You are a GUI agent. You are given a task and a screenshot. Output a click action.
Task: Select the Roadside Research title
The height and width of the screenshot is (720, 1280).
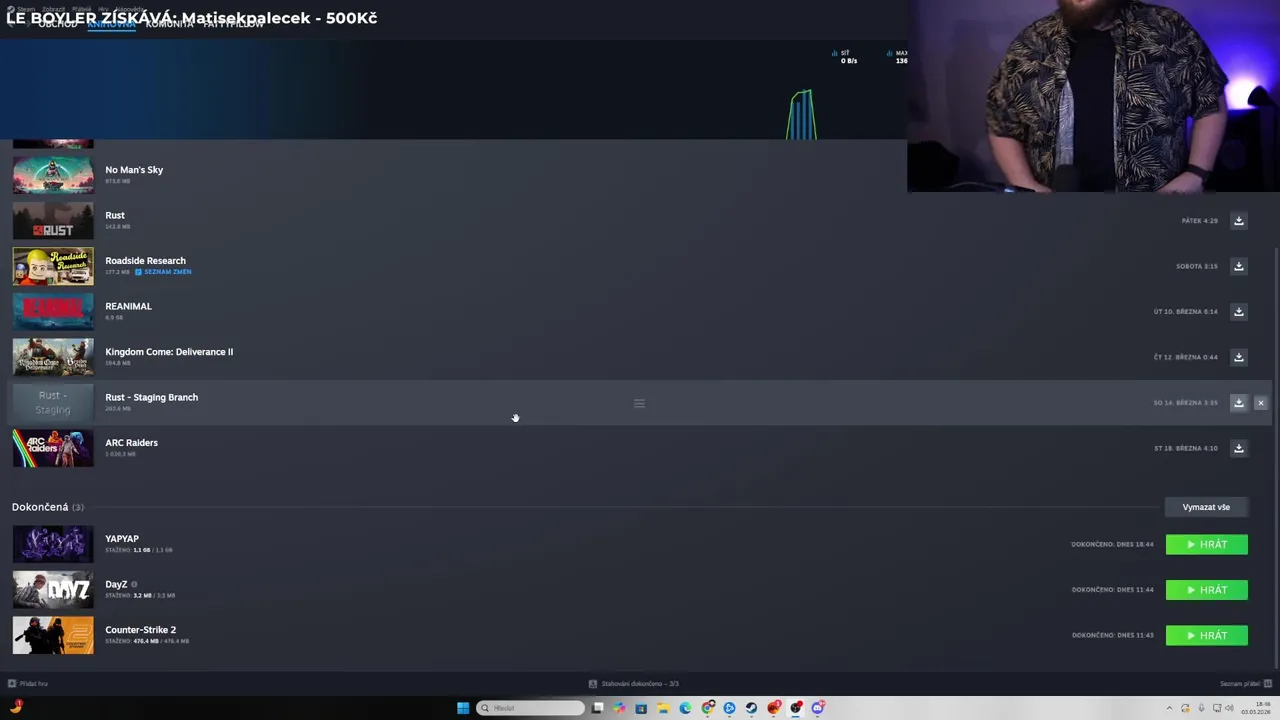[145, 261]
